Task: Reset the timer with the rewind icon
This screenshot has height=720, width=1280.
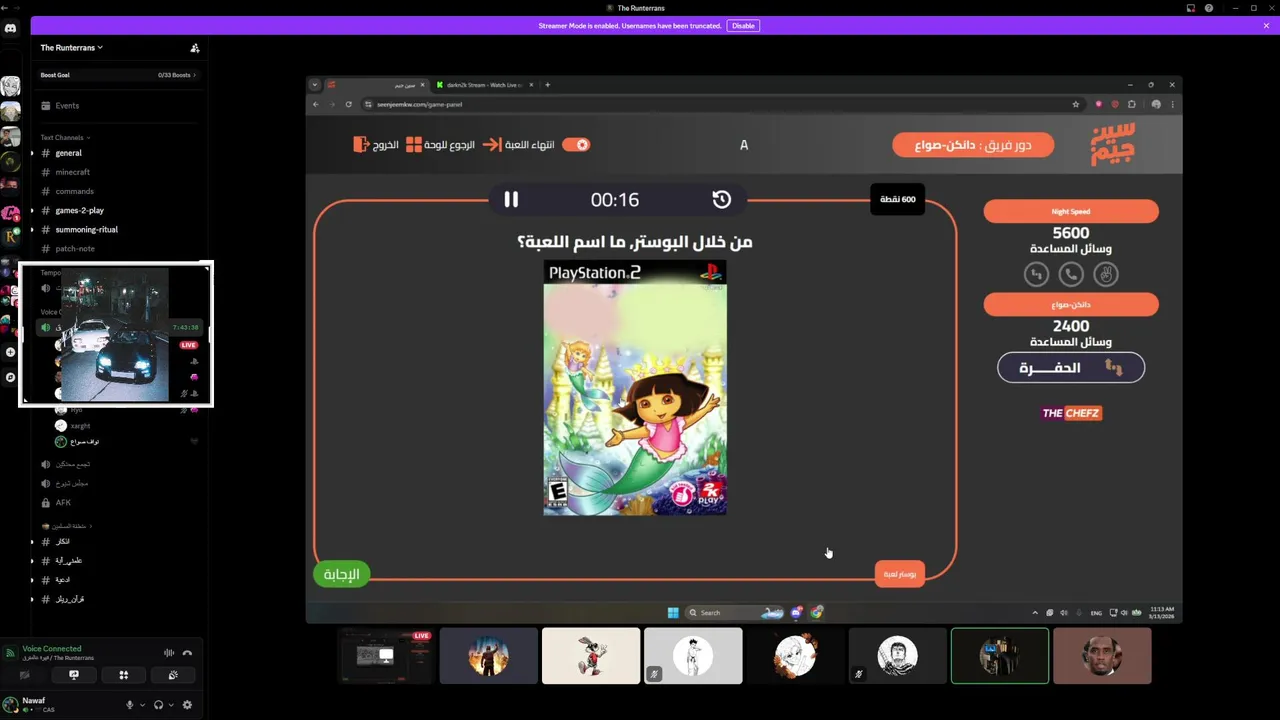Action: click(x=721, y=199)
